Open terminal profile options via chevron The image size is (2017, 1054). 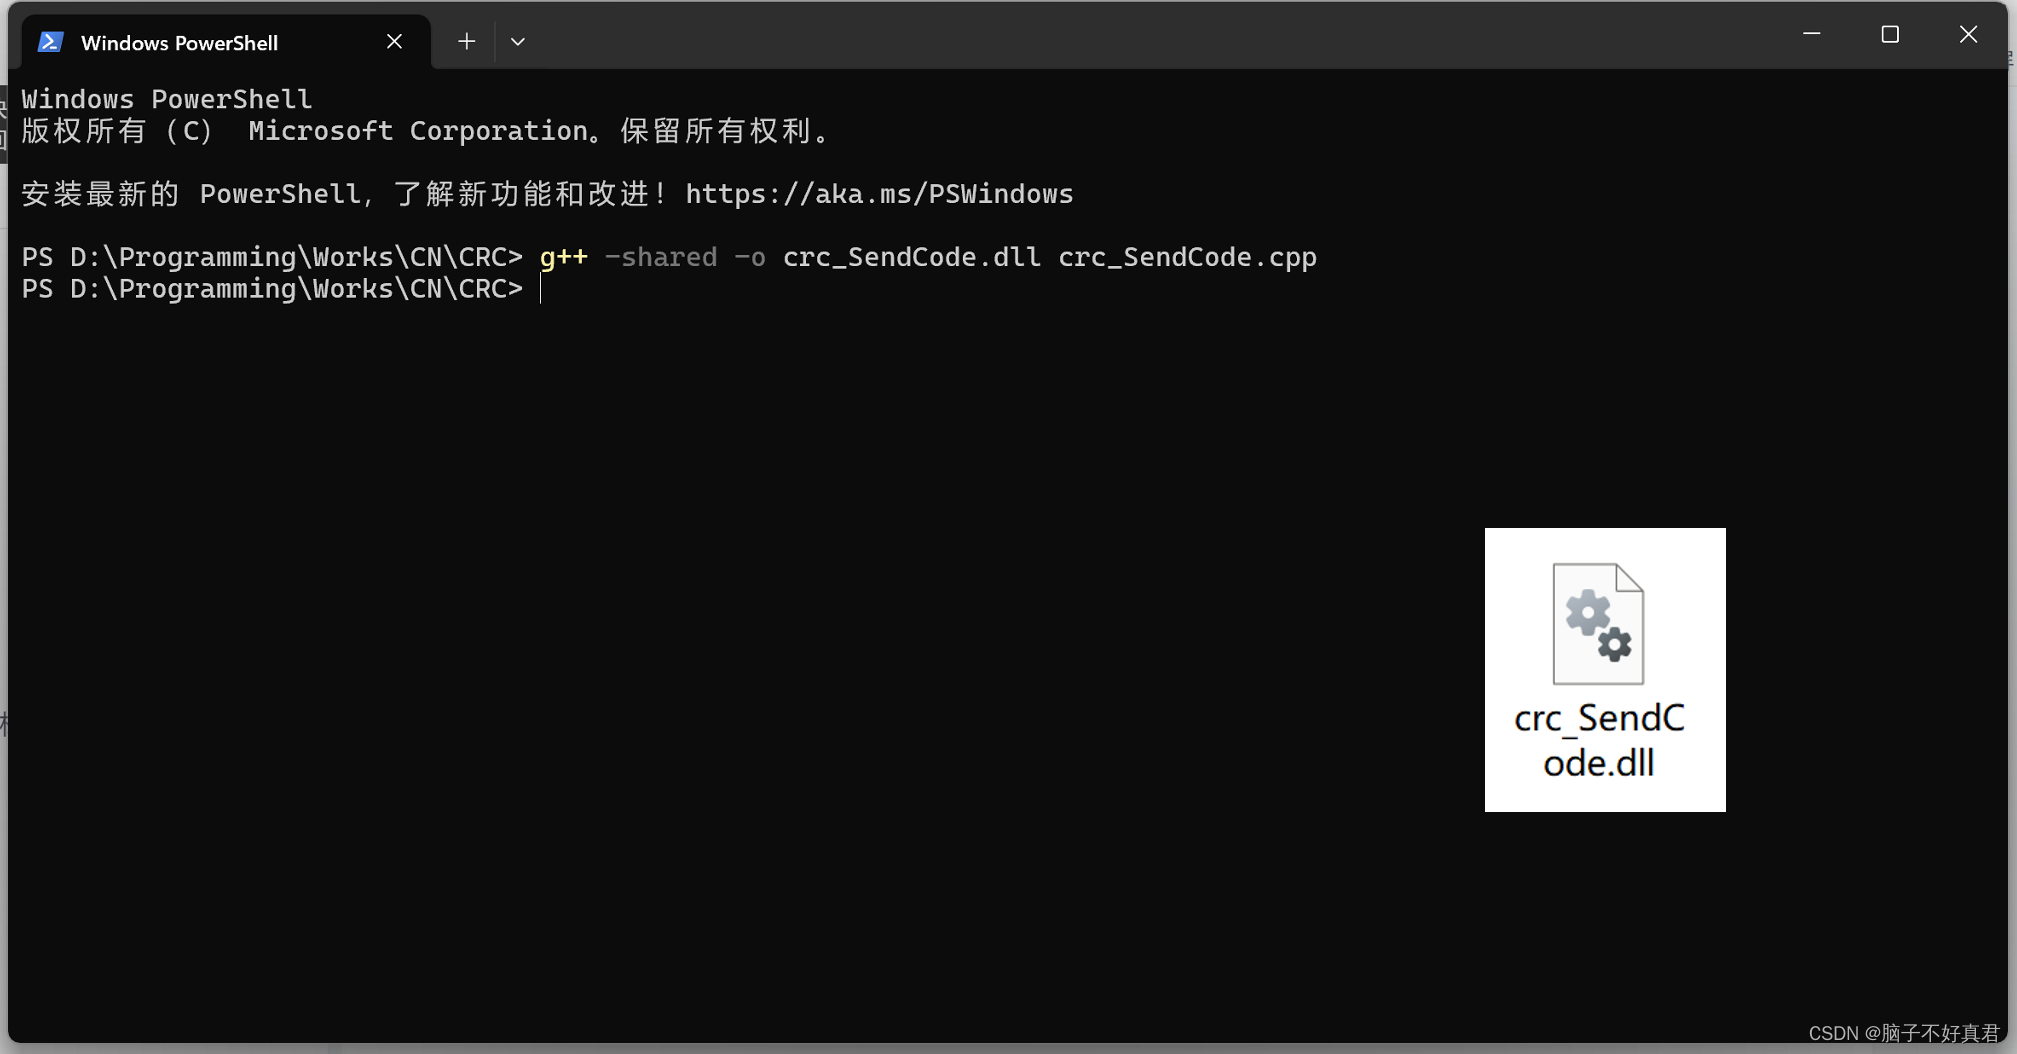(517, 41)
